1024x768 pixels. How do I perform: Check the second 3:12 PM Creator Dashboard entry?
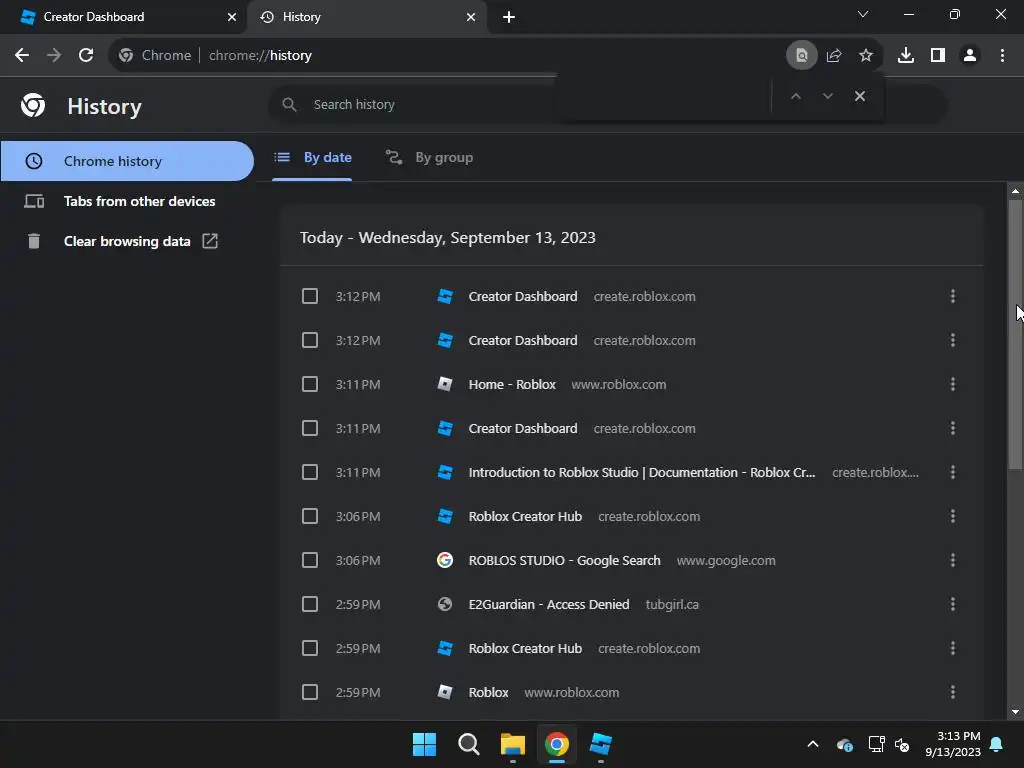pos(310,340)
